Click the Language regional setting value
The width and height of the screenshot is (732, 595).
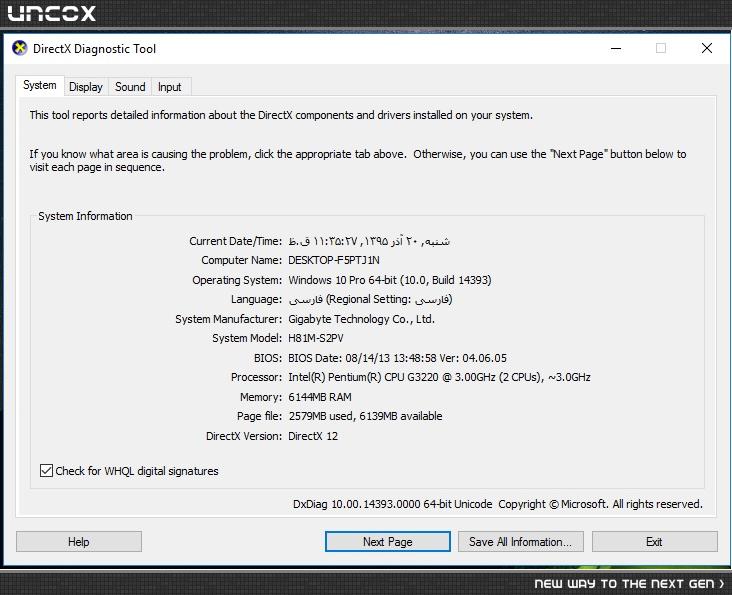pos(370,300)
